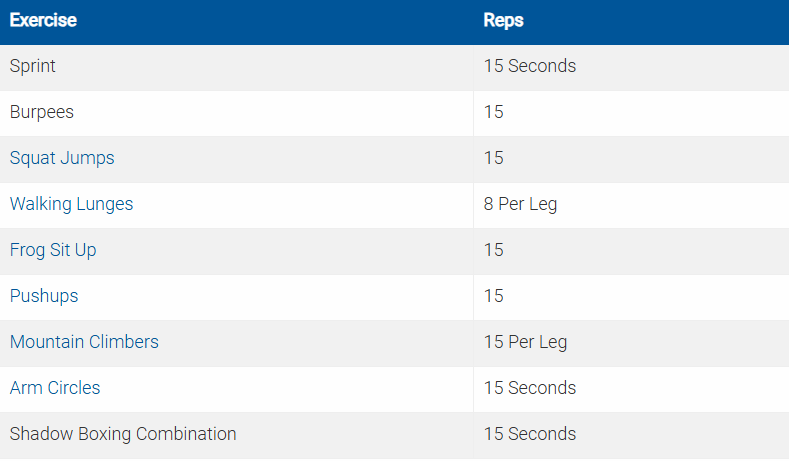Open the Squat Jumps exercise link
Image resolution: width=789 pixels, height=461 pixels.
tap(62, 158)
